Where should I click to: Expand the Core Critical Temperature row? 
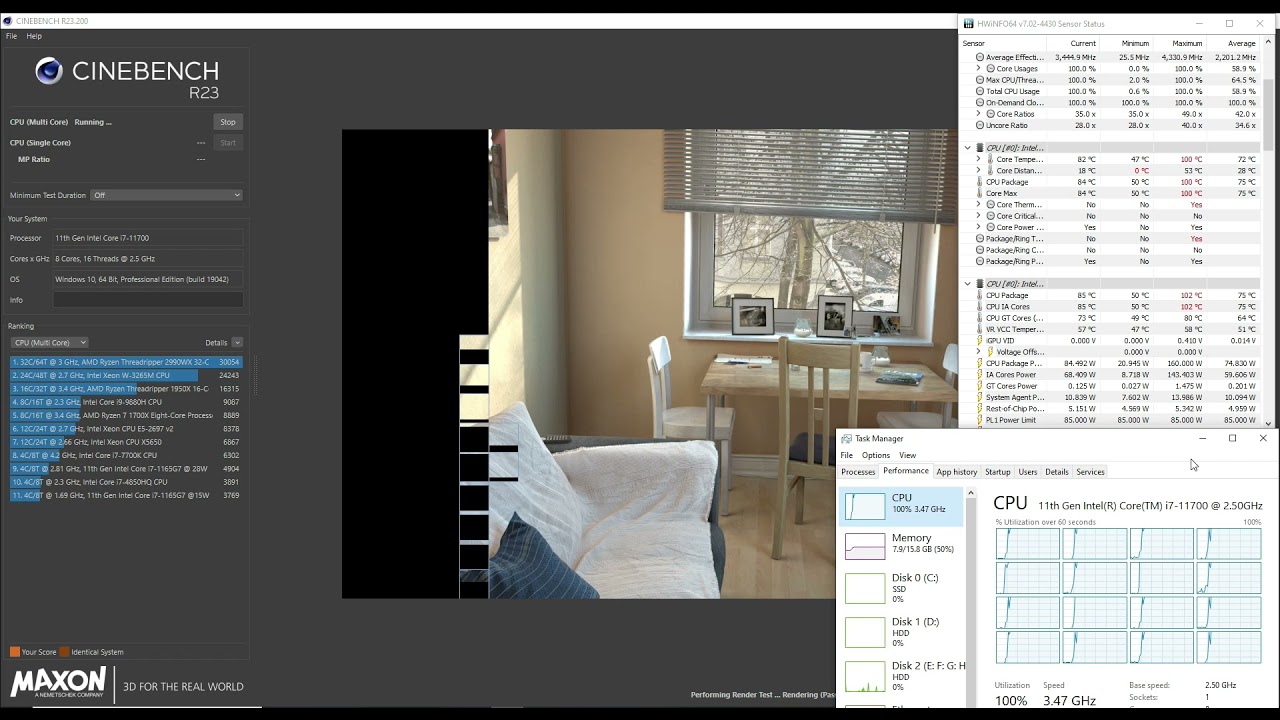tap(978, 216)
